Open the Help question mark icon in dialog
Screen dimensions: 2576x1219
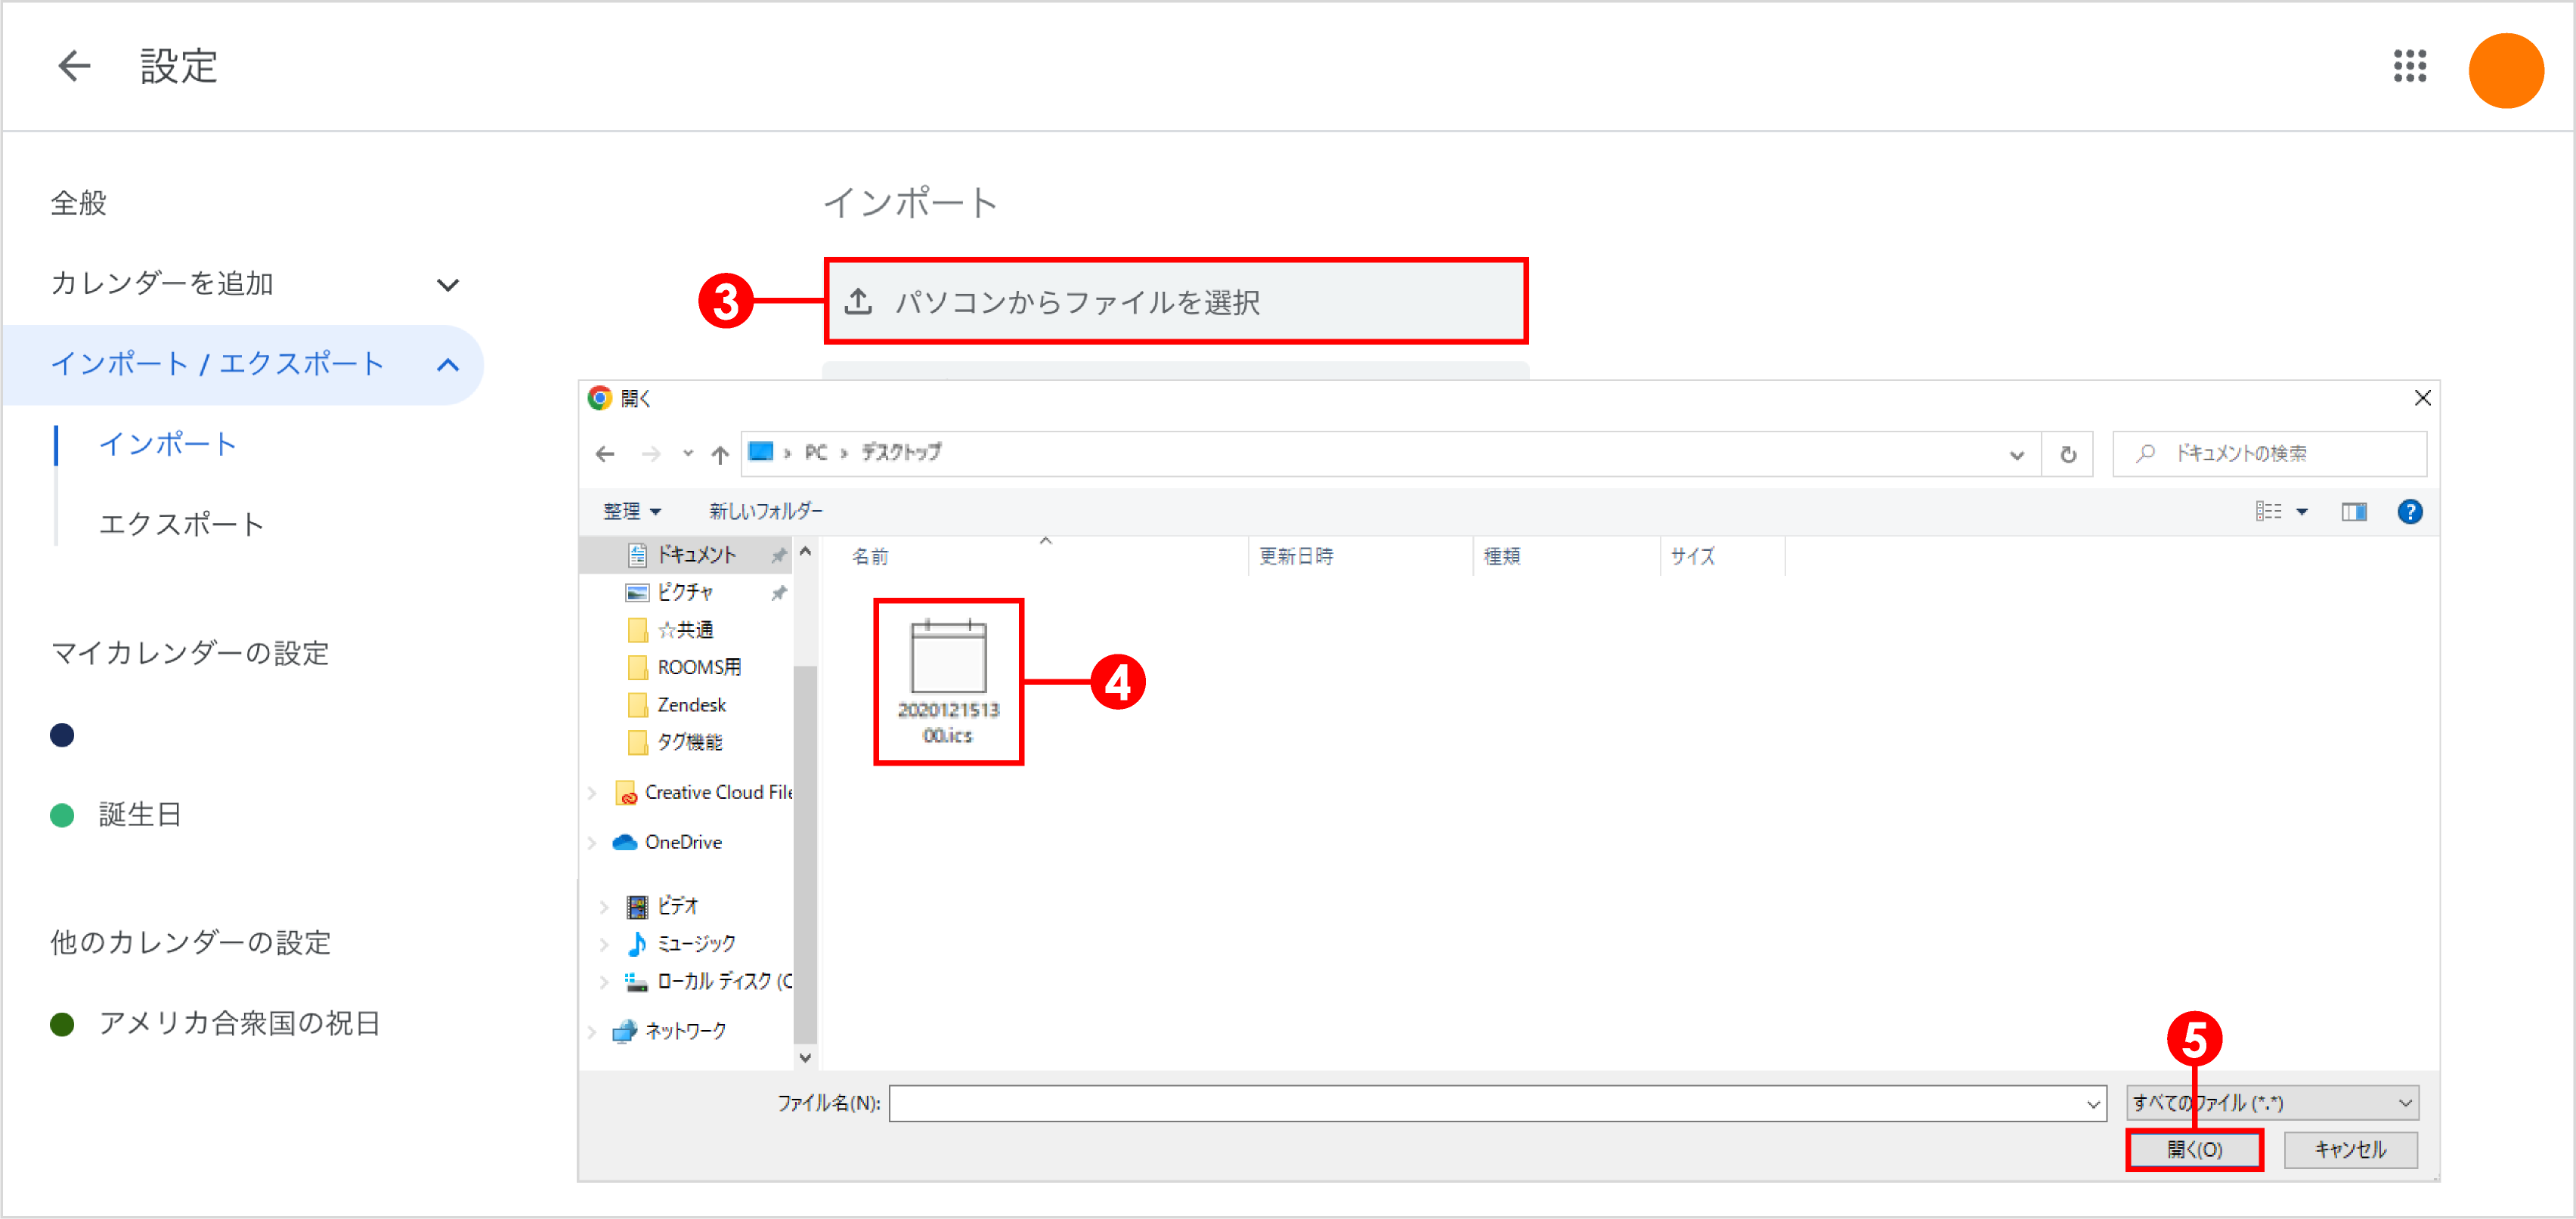pos(2411,511)
